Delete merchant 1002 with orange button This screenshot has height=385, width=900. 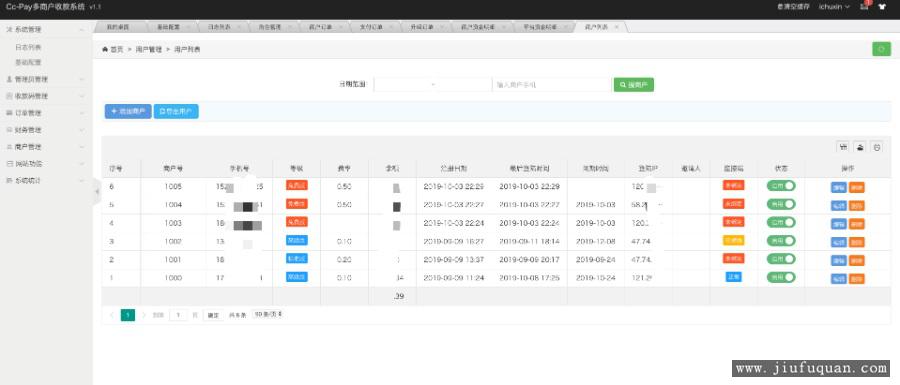pos(856,242)
